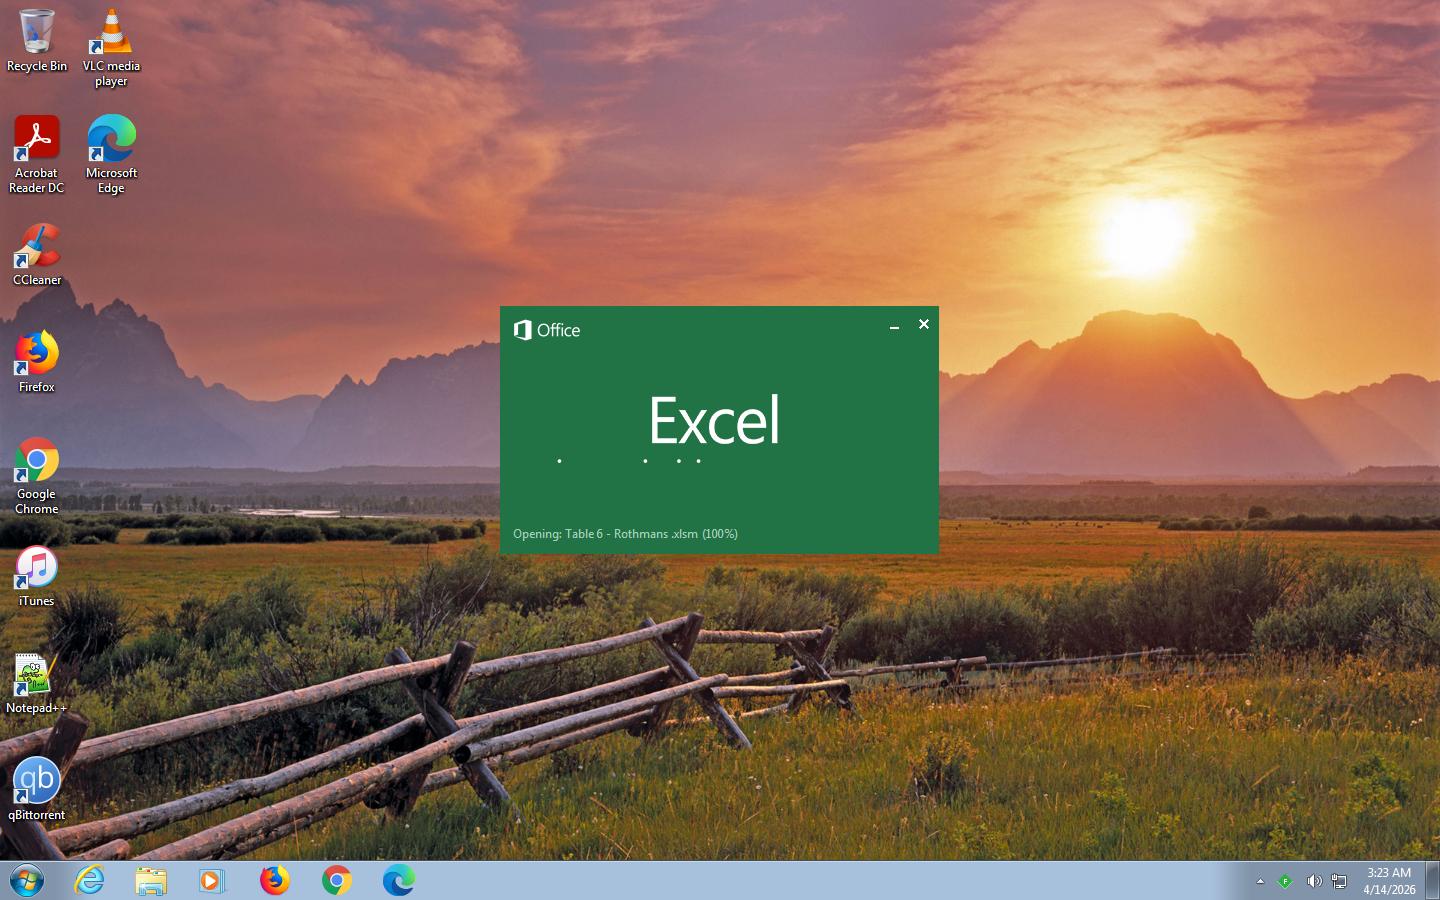Click the CCleaner desktop icon
This screenshot has width=1440, height=900.
(x=37, y=254)
